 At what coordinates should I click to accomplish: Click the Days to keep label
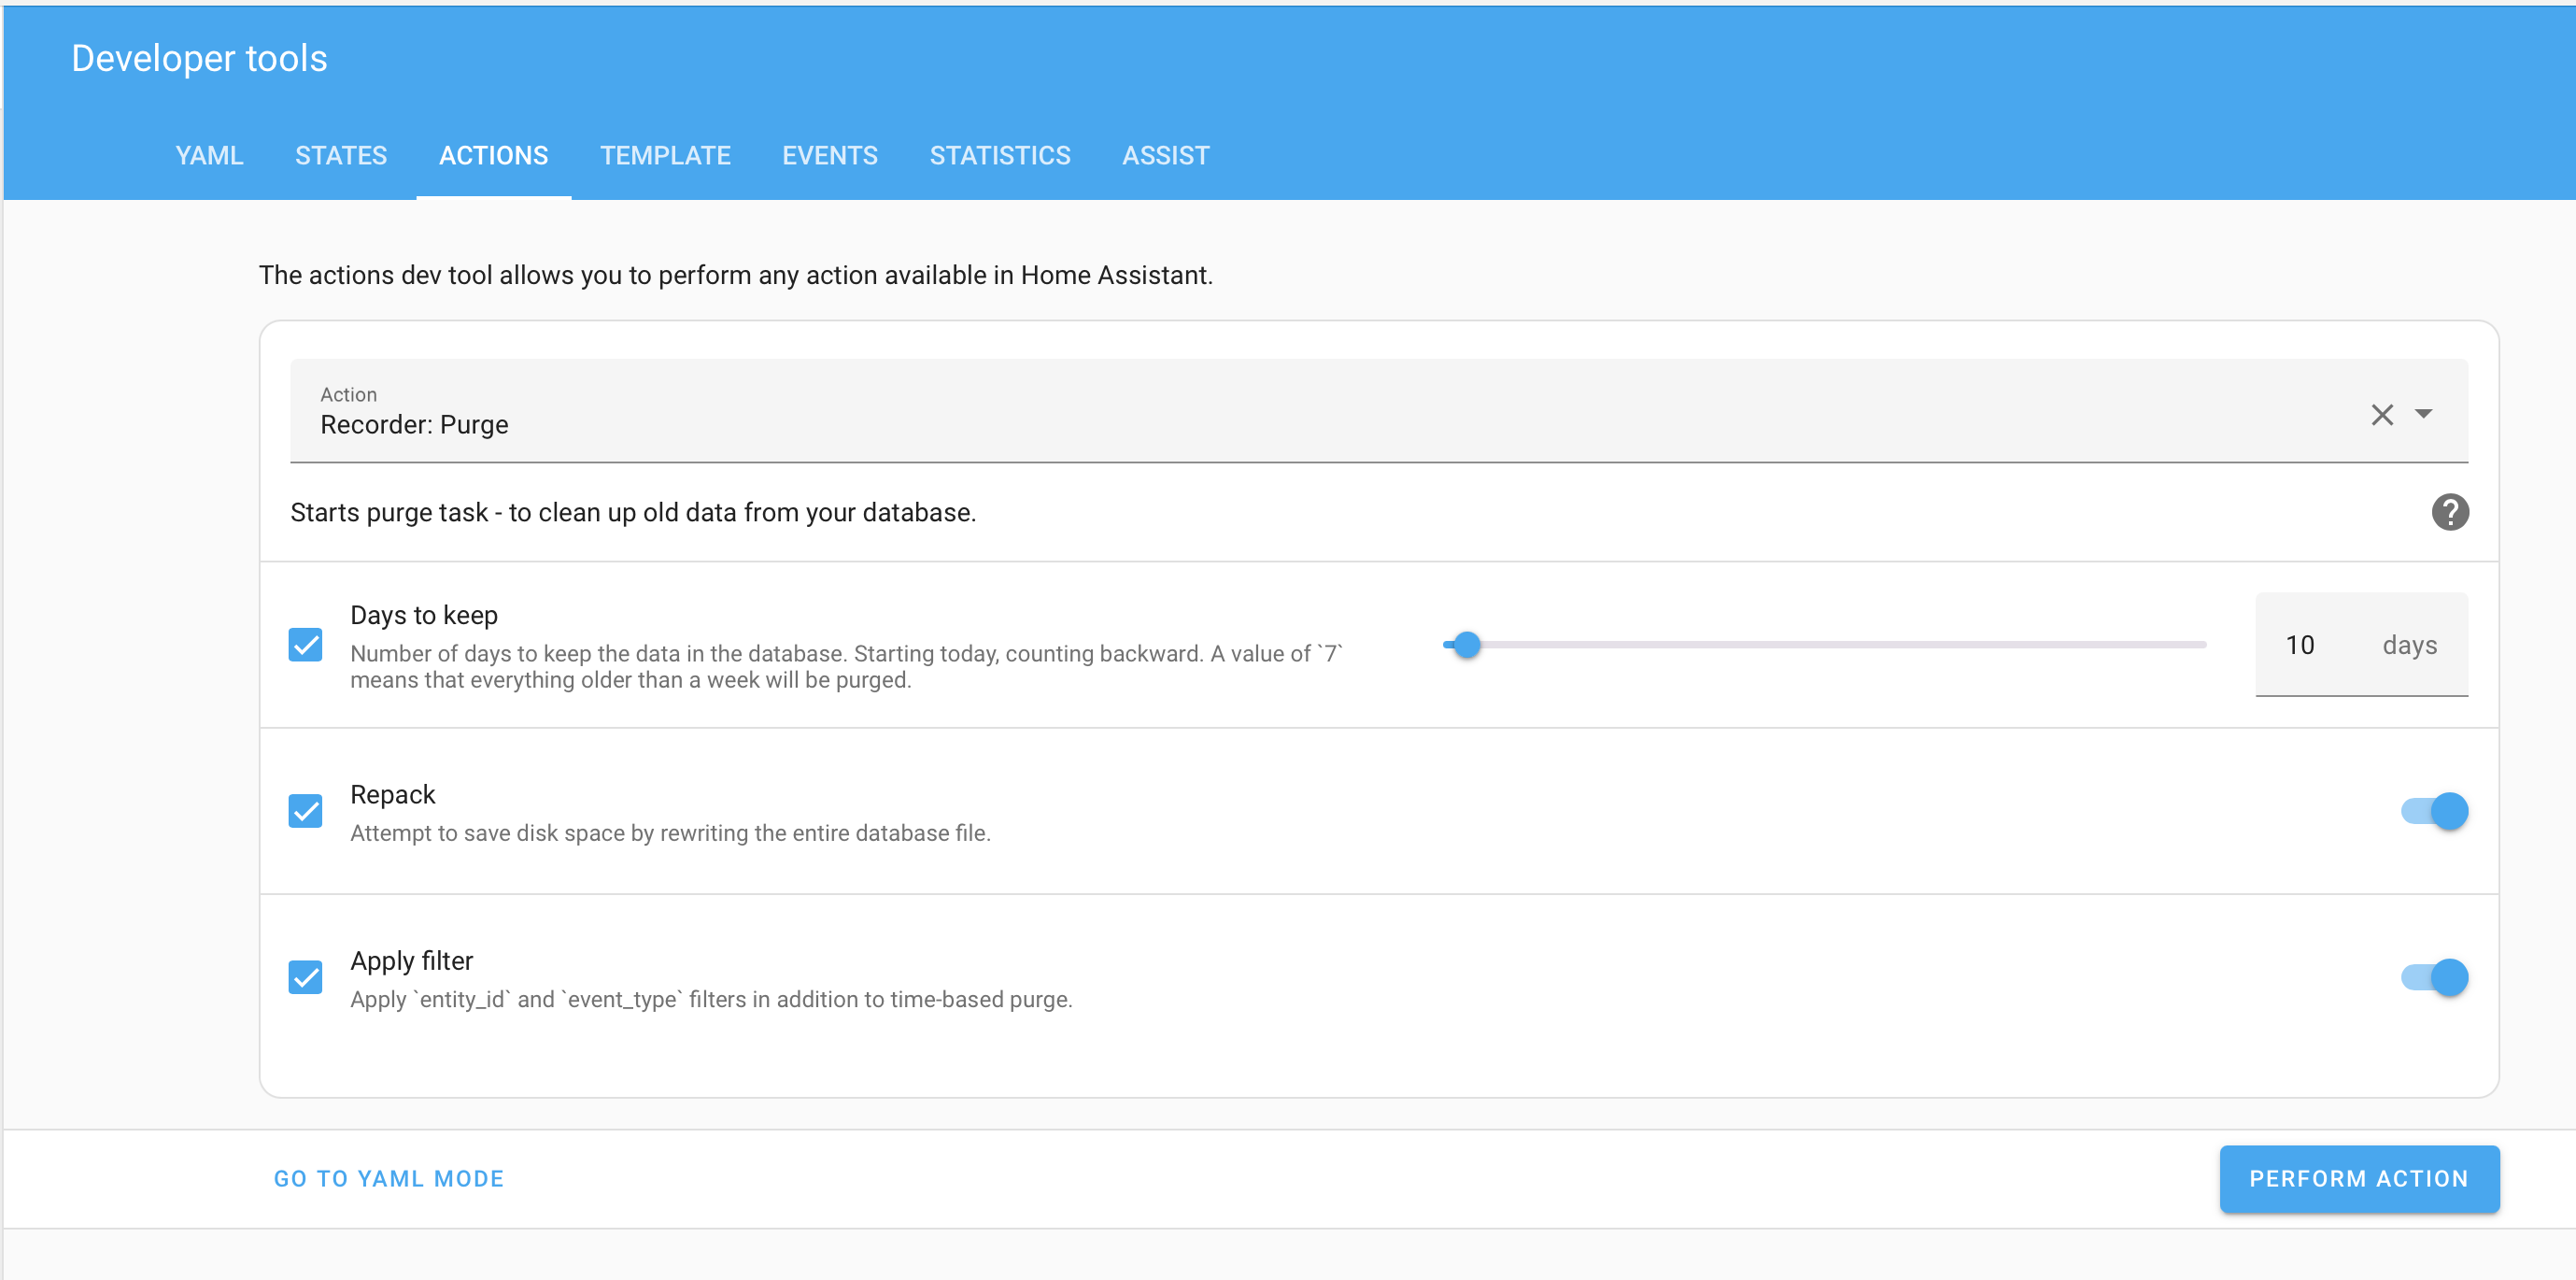[x=424, y=615]
